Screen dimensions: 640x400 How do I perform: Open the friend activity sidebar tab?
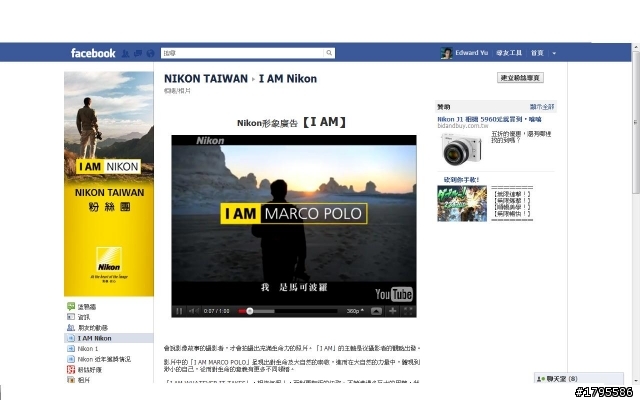[93, 328]
